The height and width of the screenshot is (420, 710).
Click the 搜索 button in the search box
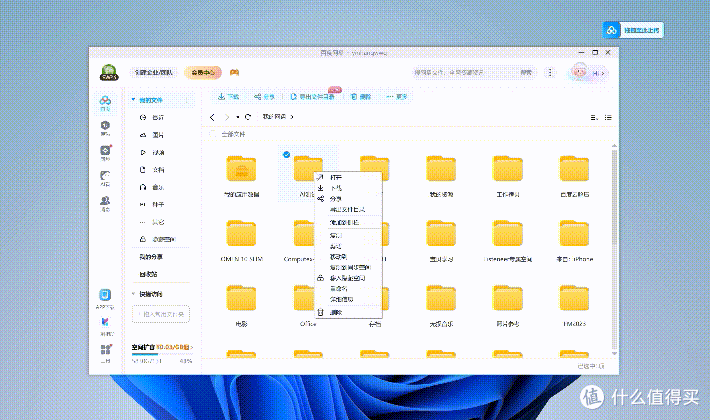pyautogui.click(x=526, y=72)
